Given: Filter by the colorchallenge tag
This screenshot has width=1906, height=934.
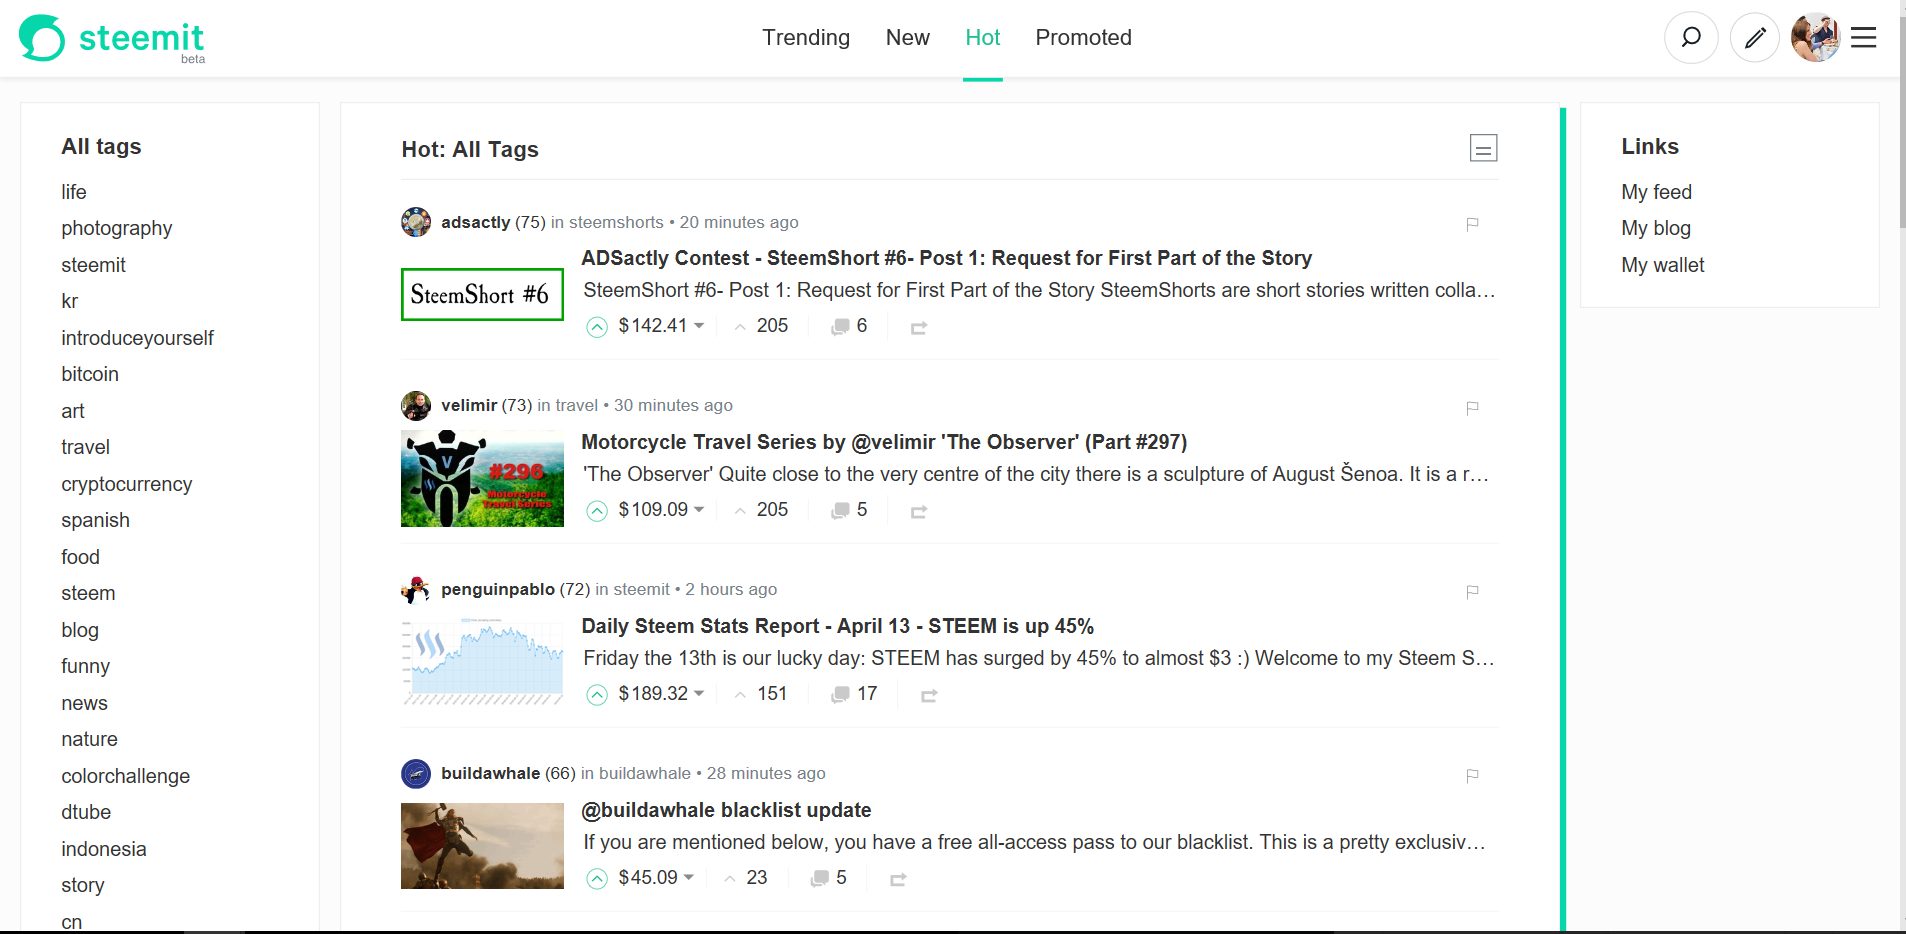Looking at the screenshot, I should (x=126, y=776).
